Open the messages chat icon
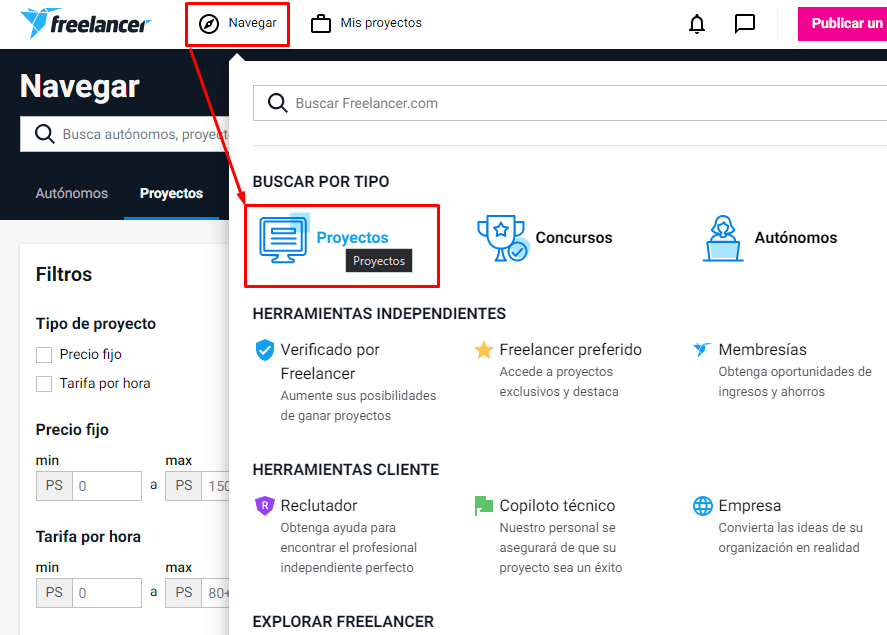The width and height of the screenshot is (887, 635). tap(744, 24)
